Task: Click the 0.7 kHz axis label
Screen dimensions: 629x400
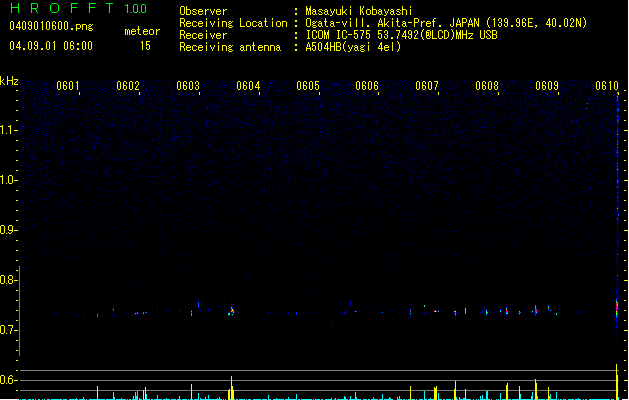Action: [x=8, y=330]
